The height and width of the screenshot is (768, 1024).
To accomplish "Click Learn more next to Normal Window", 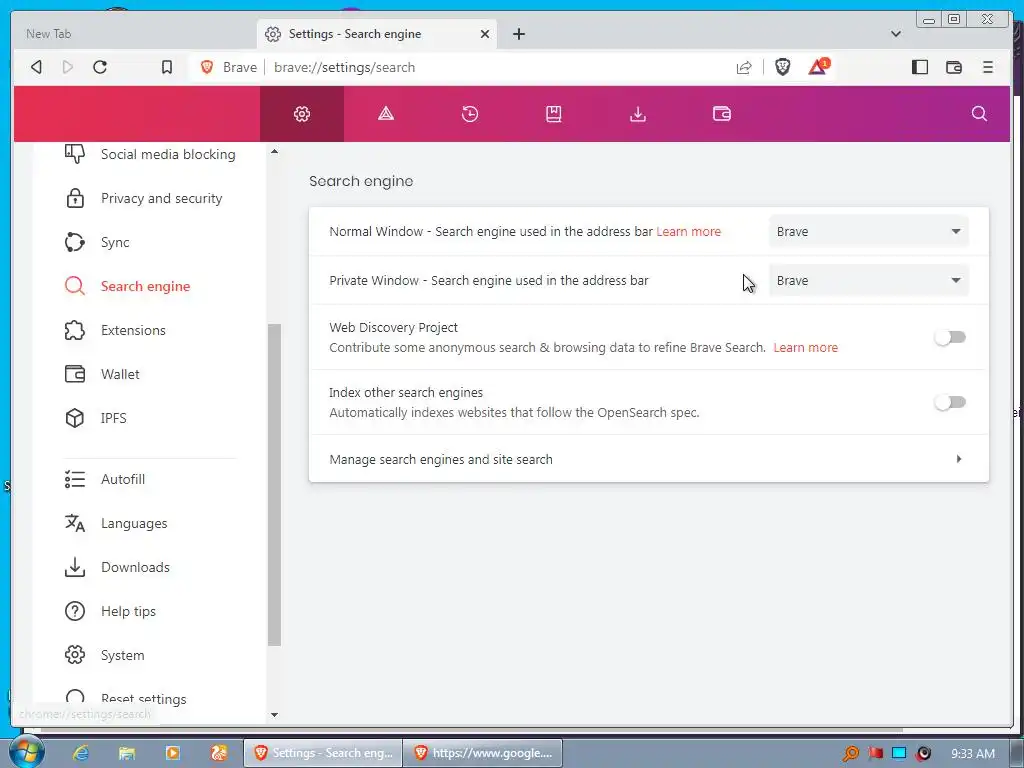I will [688, 231].
